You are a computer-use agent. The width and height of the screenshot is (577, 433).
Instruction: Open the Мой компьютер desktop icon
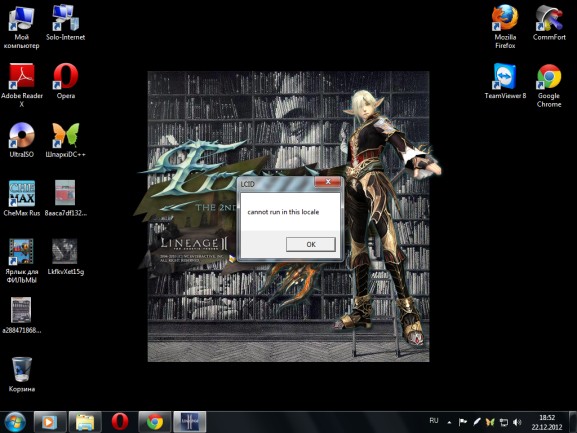point(21,28)
